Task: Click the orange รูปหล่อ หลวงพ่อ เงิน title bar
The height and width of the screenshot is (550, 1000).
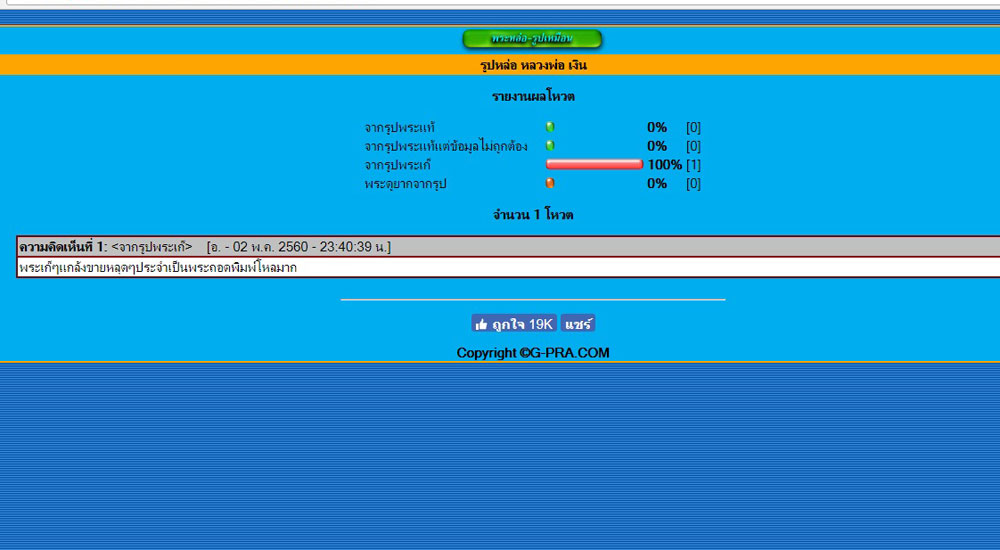Action: coord(533,66)
